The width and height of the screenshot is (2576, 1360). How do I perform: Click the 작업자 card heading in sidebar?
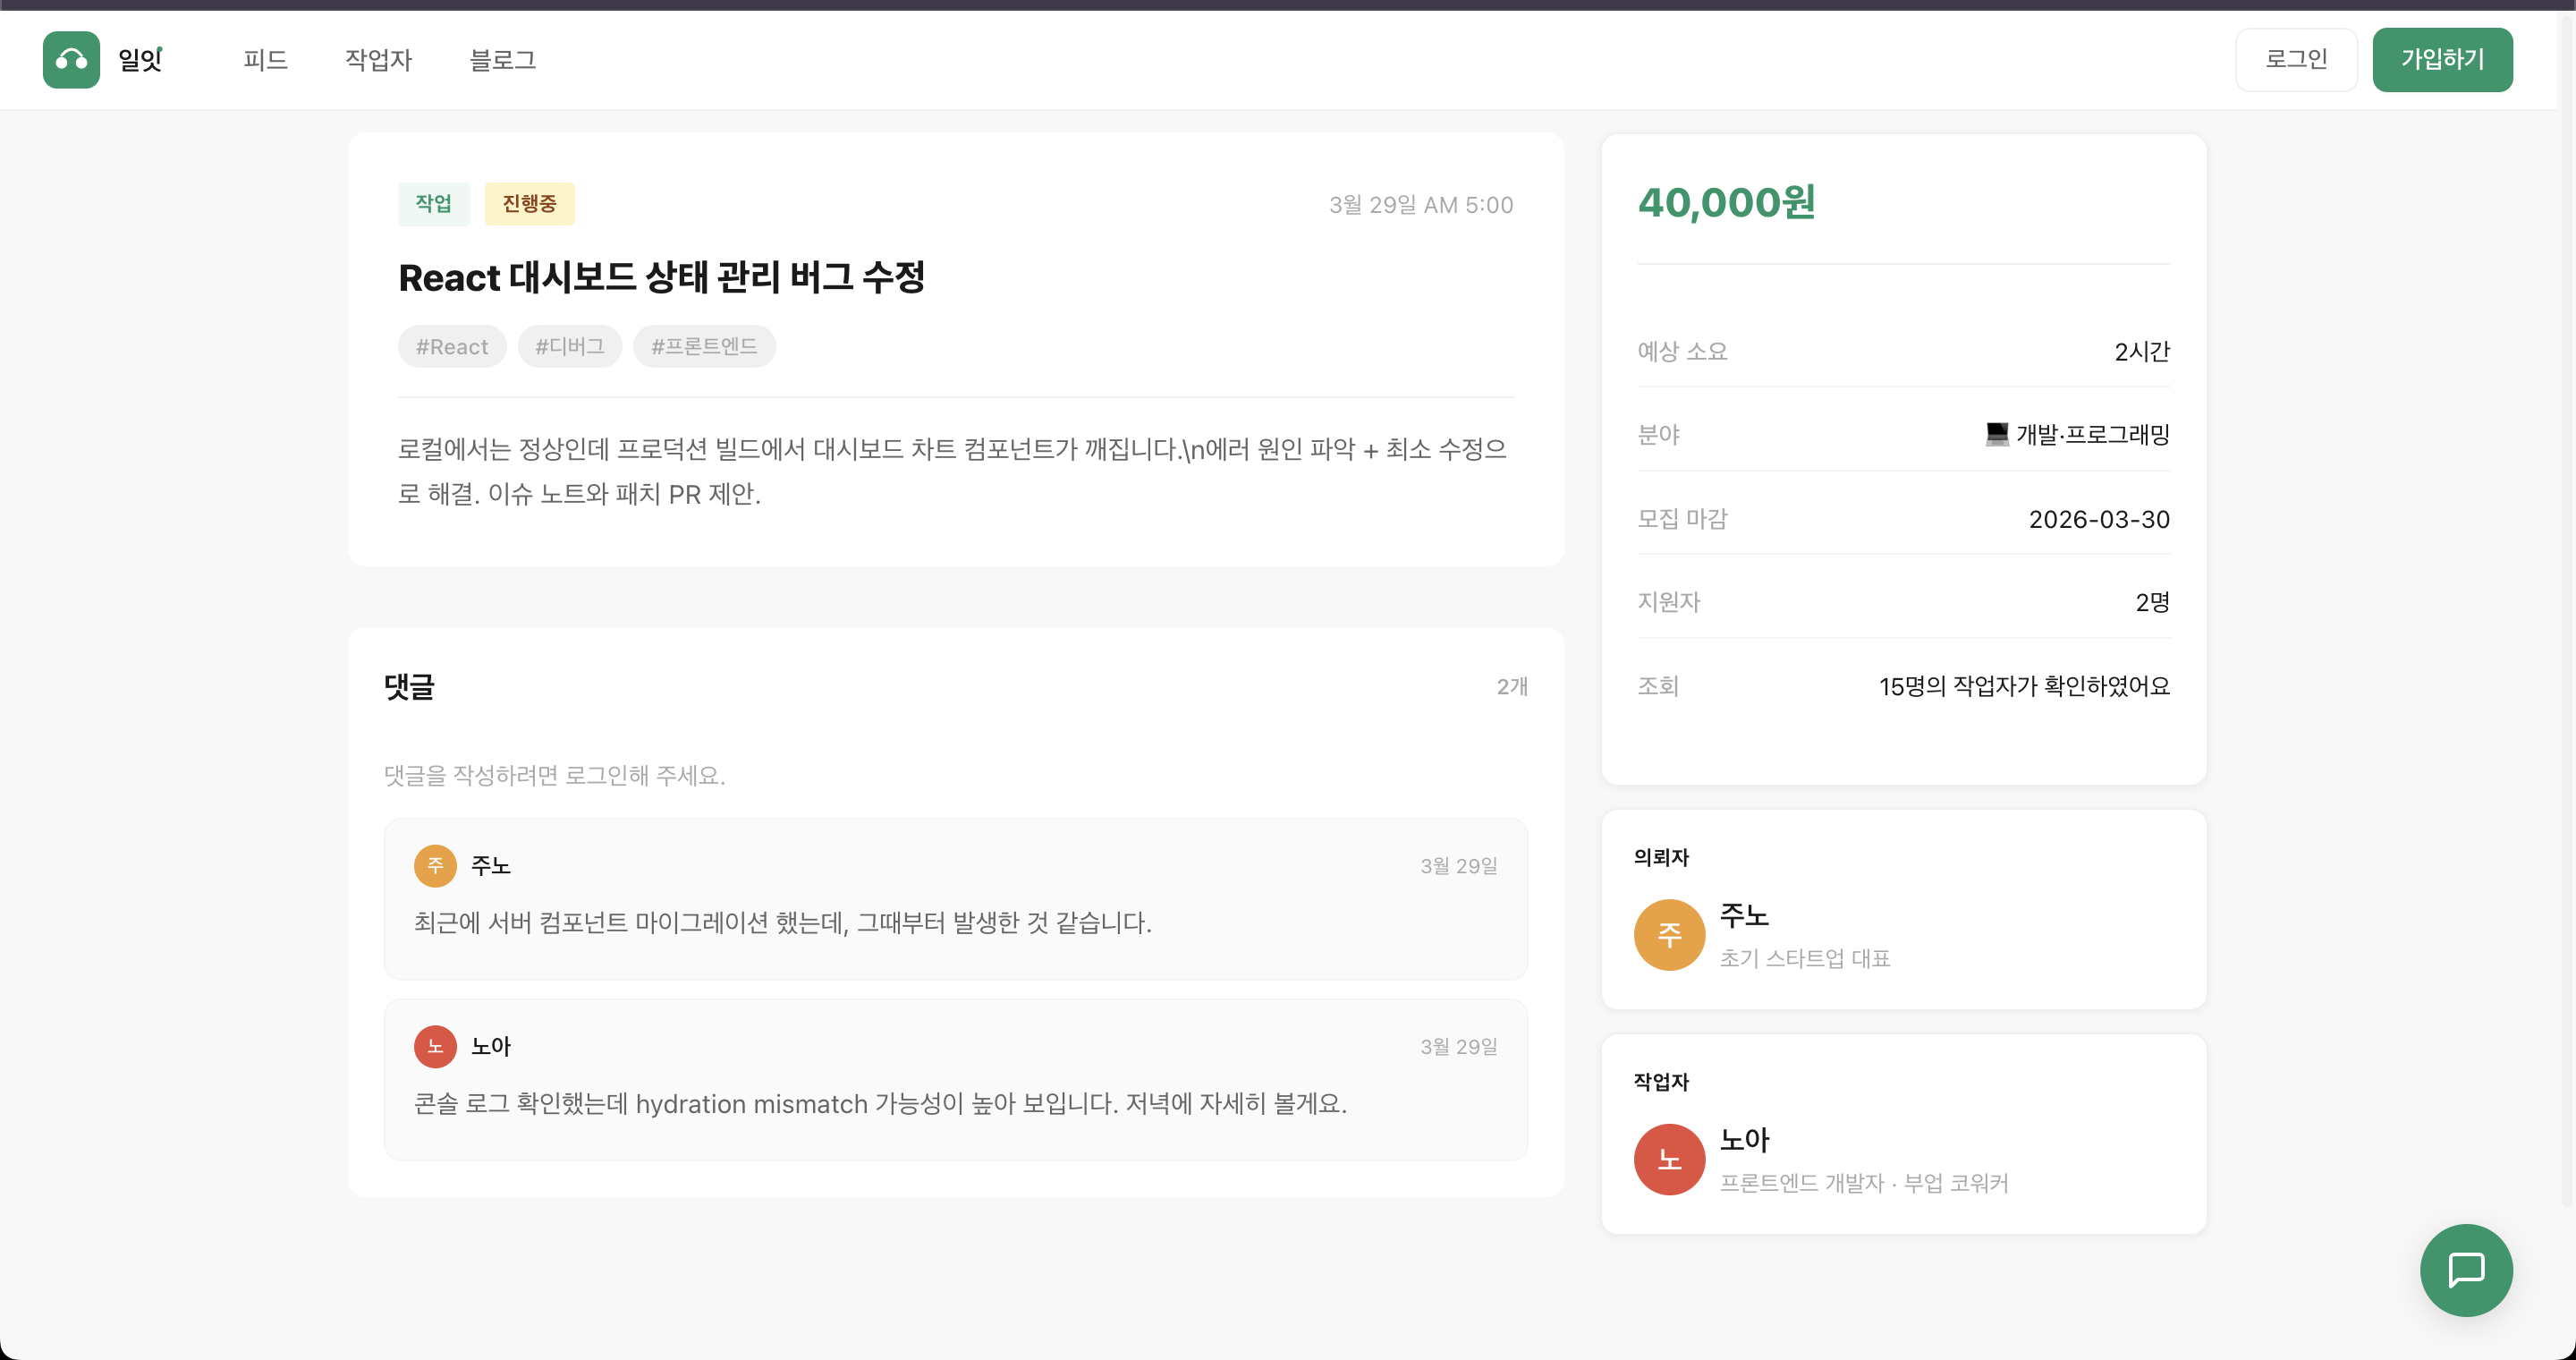pyautogui.click(x=1661, y=1082)
